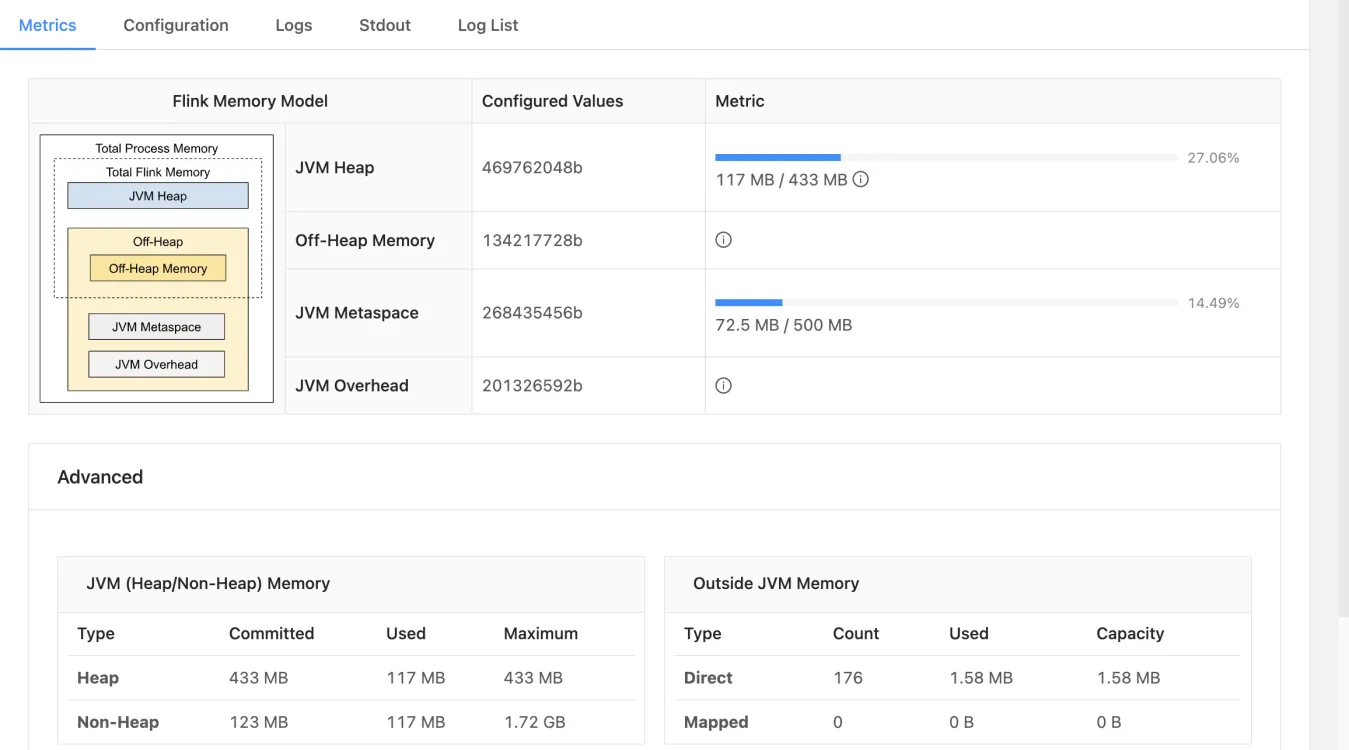
Task: Click the configured value 469762048b
Action: (x=532, y=167)
